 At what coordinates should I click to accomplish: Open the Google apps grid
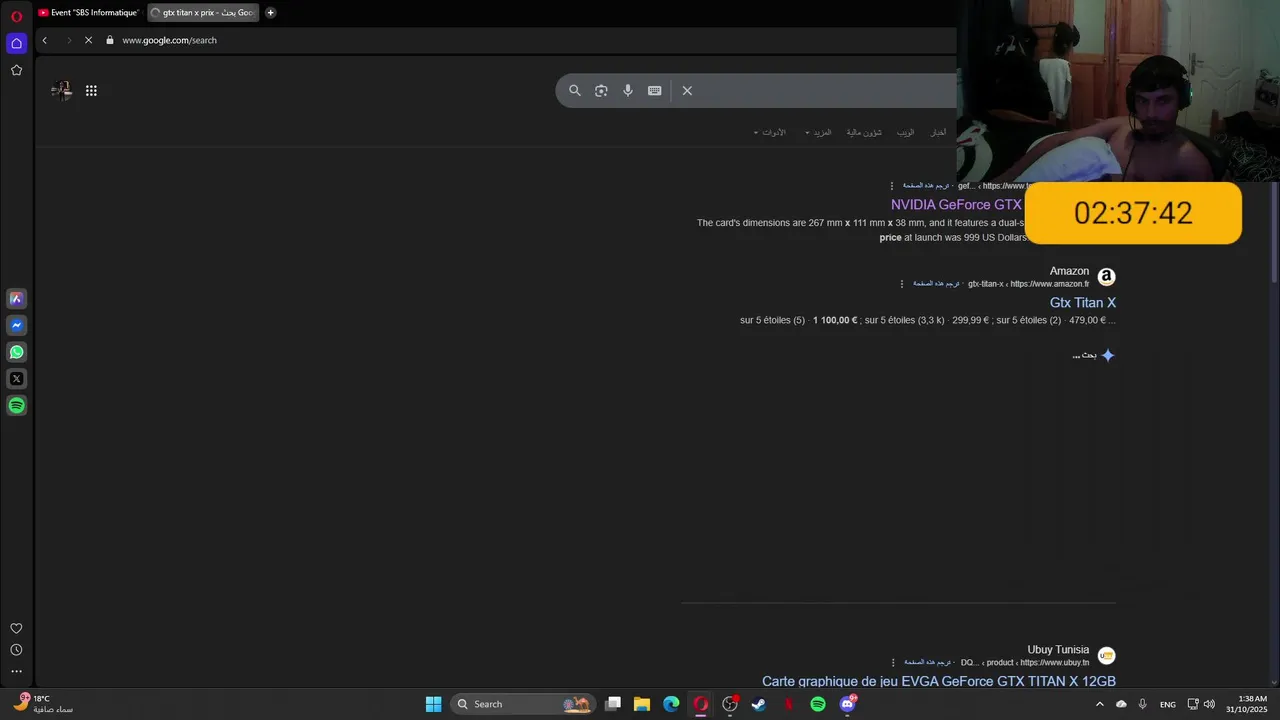point(91,91)
